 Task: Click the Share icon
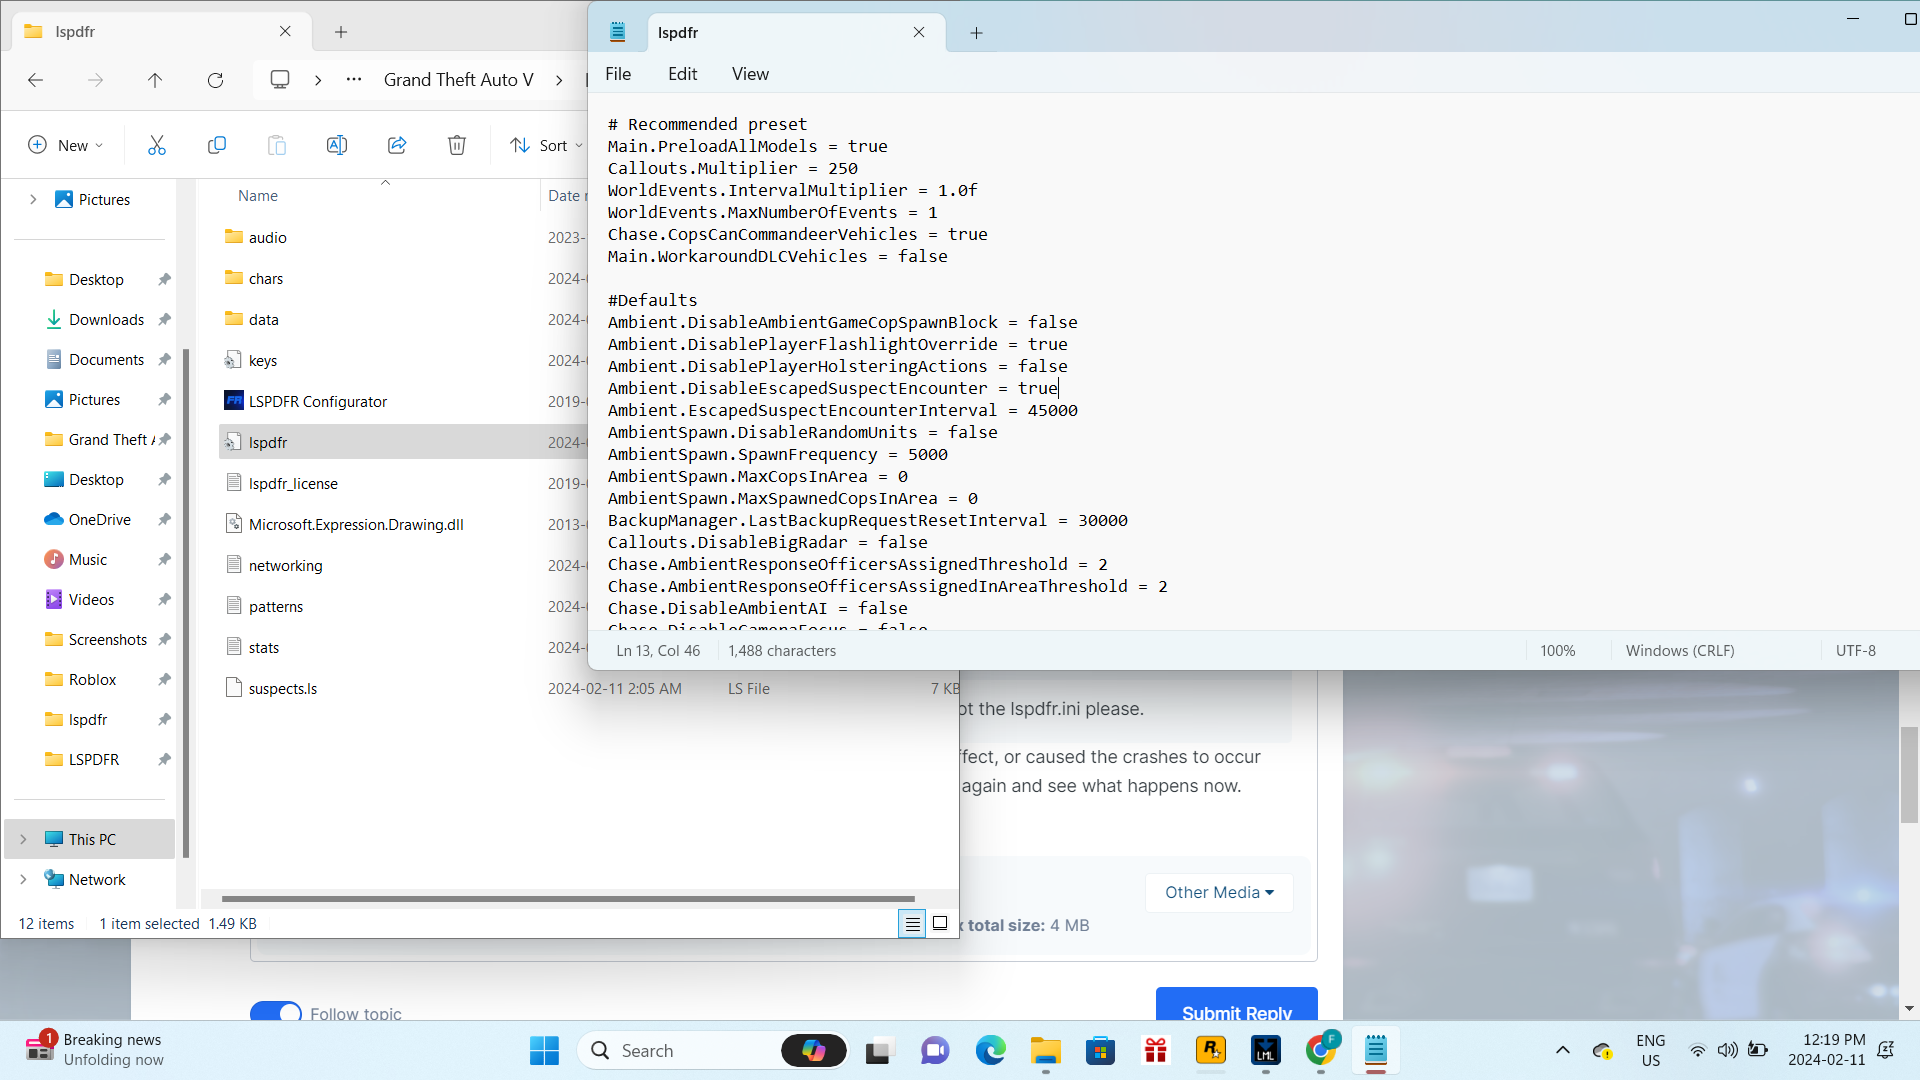tap(397, 145)
